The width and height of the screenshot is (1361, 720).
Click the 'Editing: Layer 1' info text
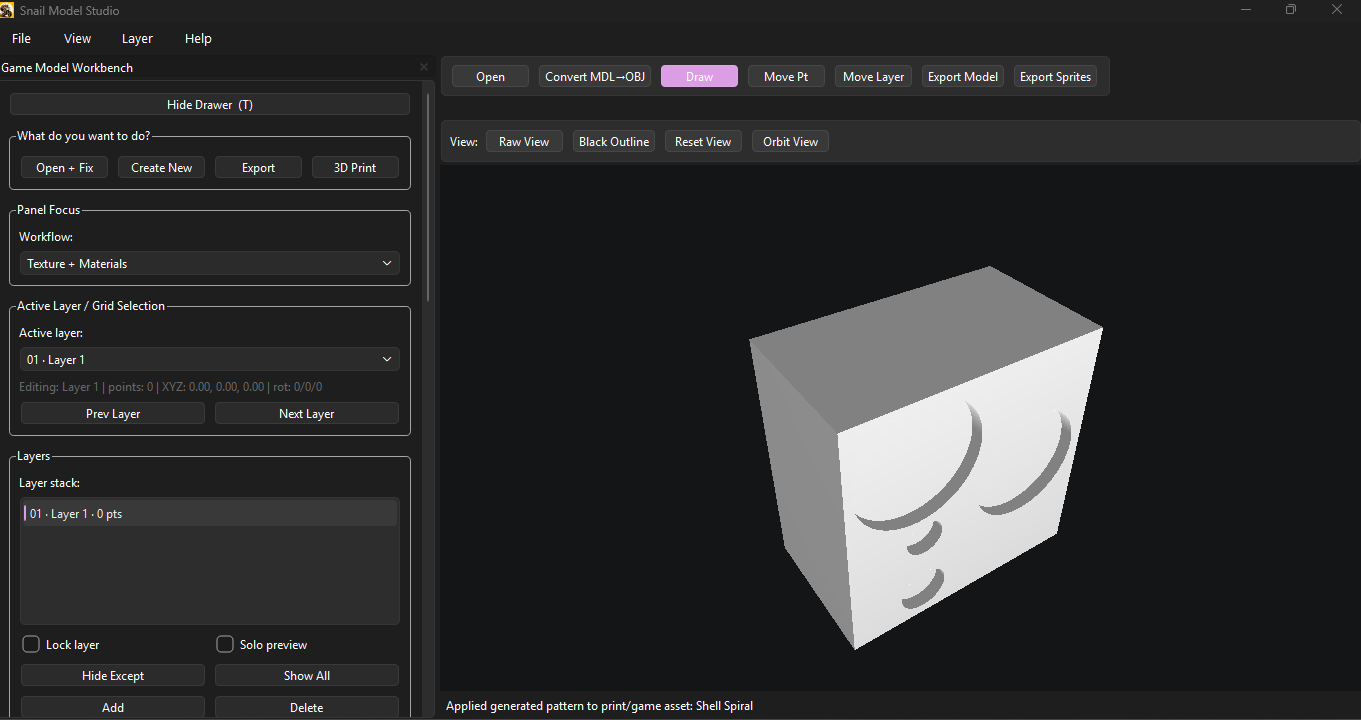(x=170, y=387)
